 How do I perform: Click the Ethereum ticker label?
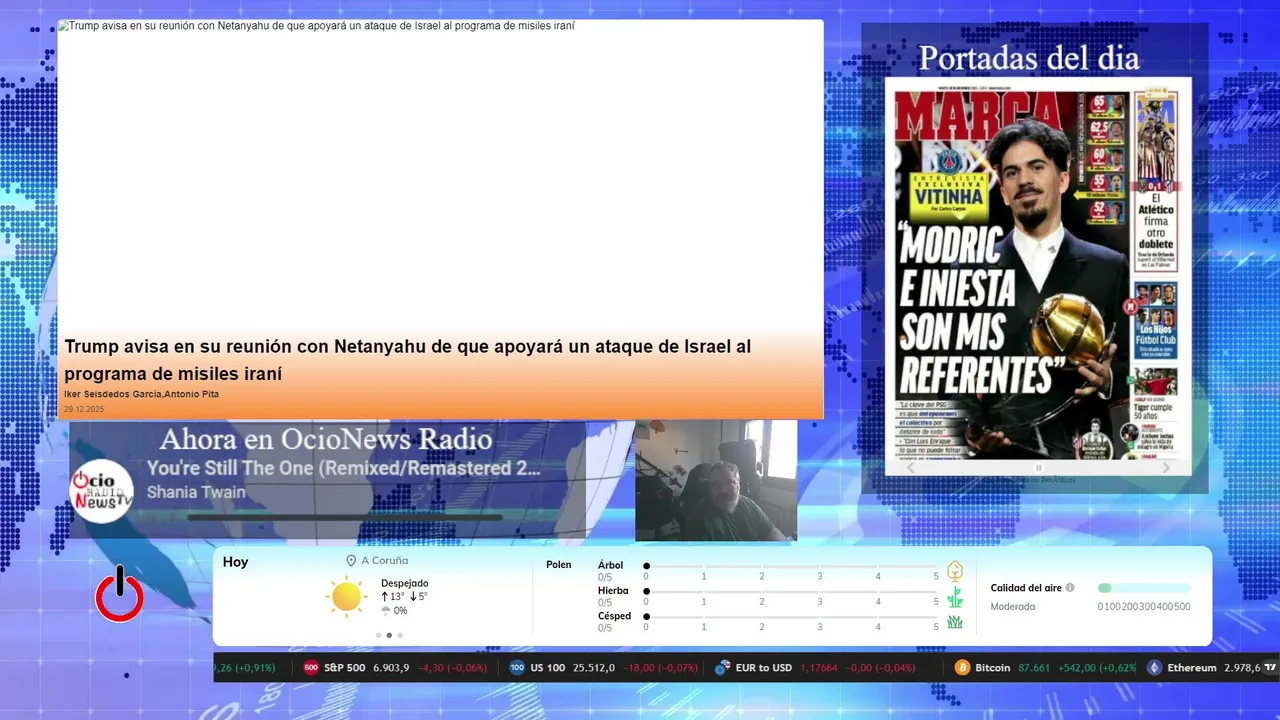1192,668
